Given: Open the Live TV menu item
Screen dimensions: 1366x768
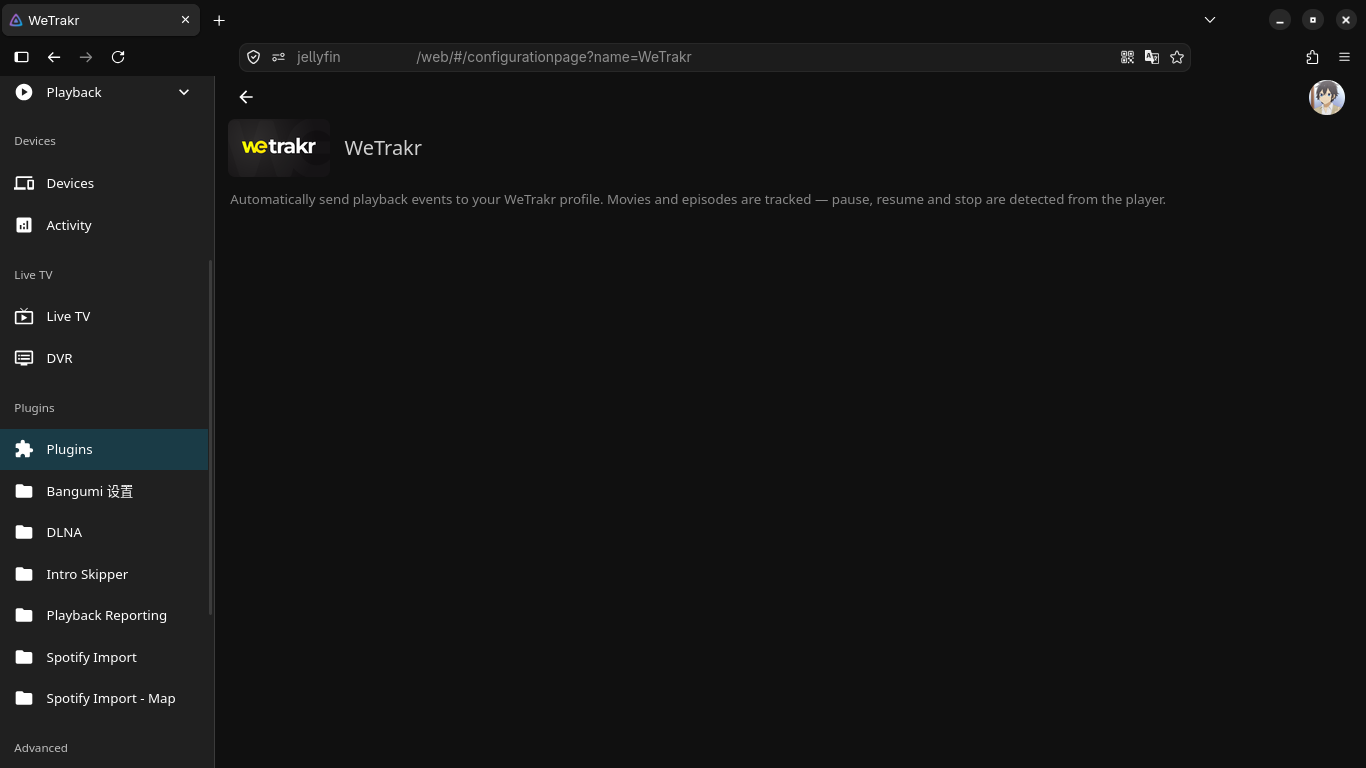Looking at the screenshot, I should click(x=104, y=316).
